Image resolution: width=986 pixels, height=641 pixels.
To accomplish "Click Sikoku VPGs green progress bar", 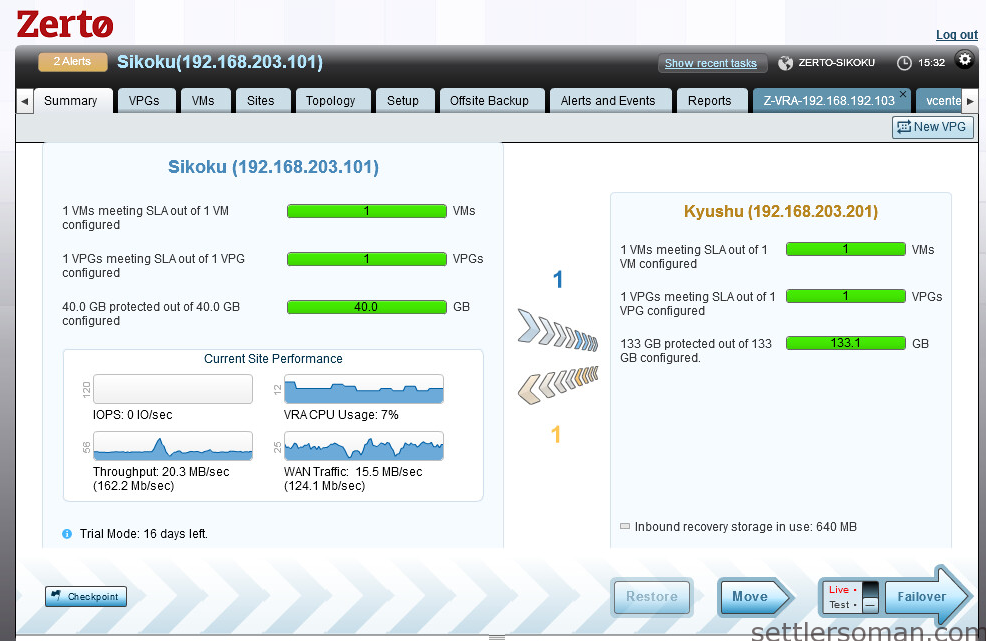I will coord(367,259).
